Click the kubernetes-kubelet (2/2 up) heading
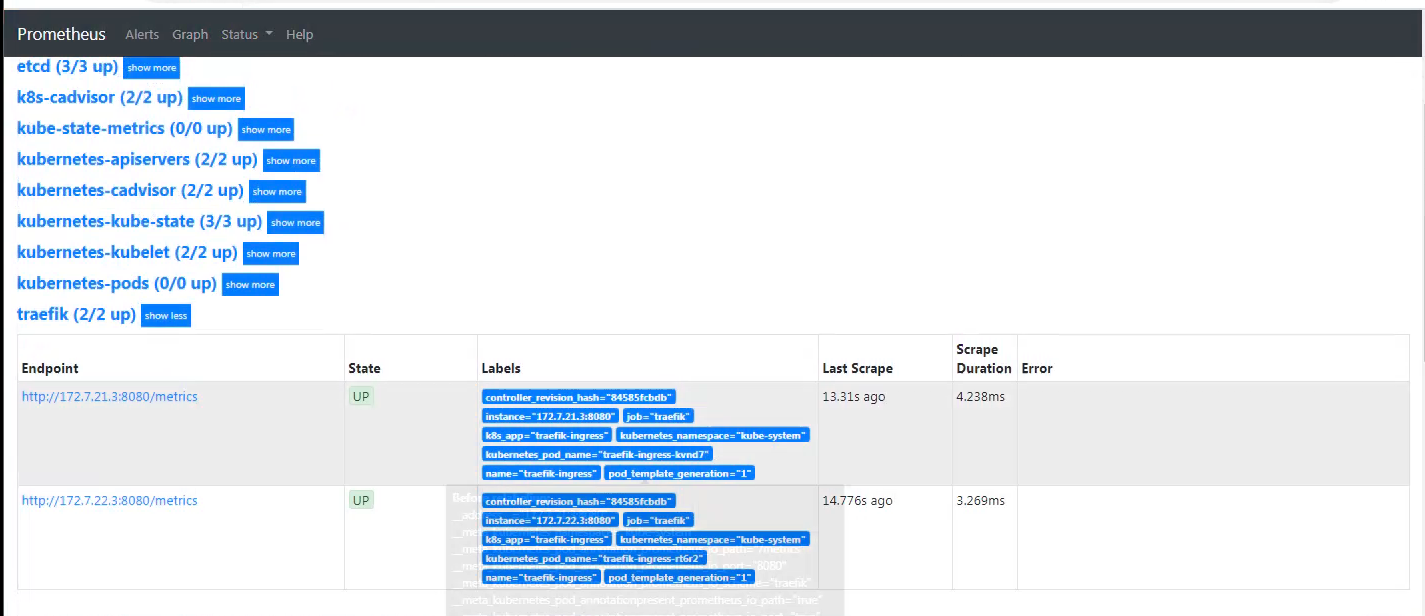 [127, 252]
